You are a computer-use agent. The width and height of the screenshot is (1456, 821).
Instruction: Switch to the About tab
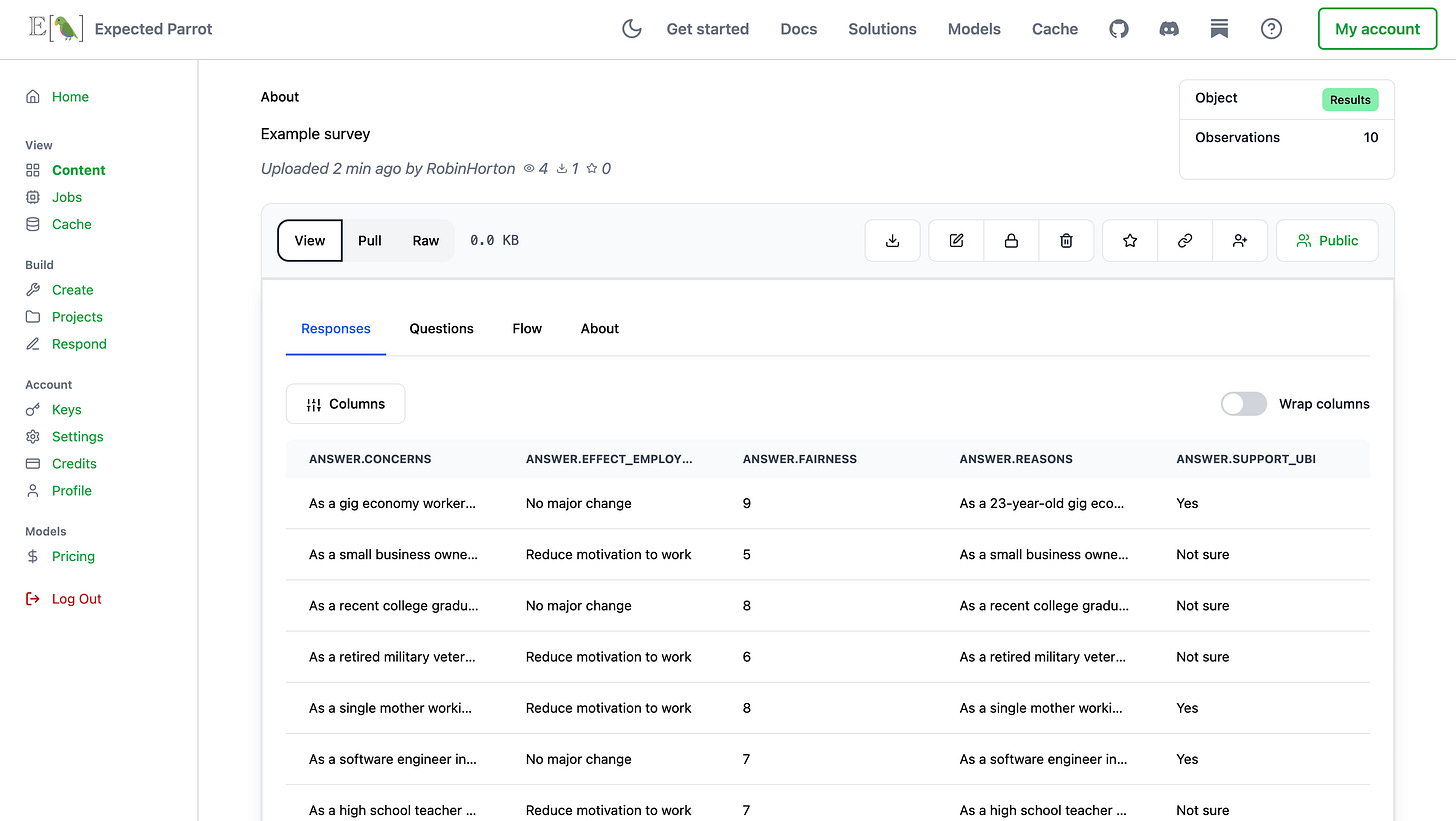[600, 328]
